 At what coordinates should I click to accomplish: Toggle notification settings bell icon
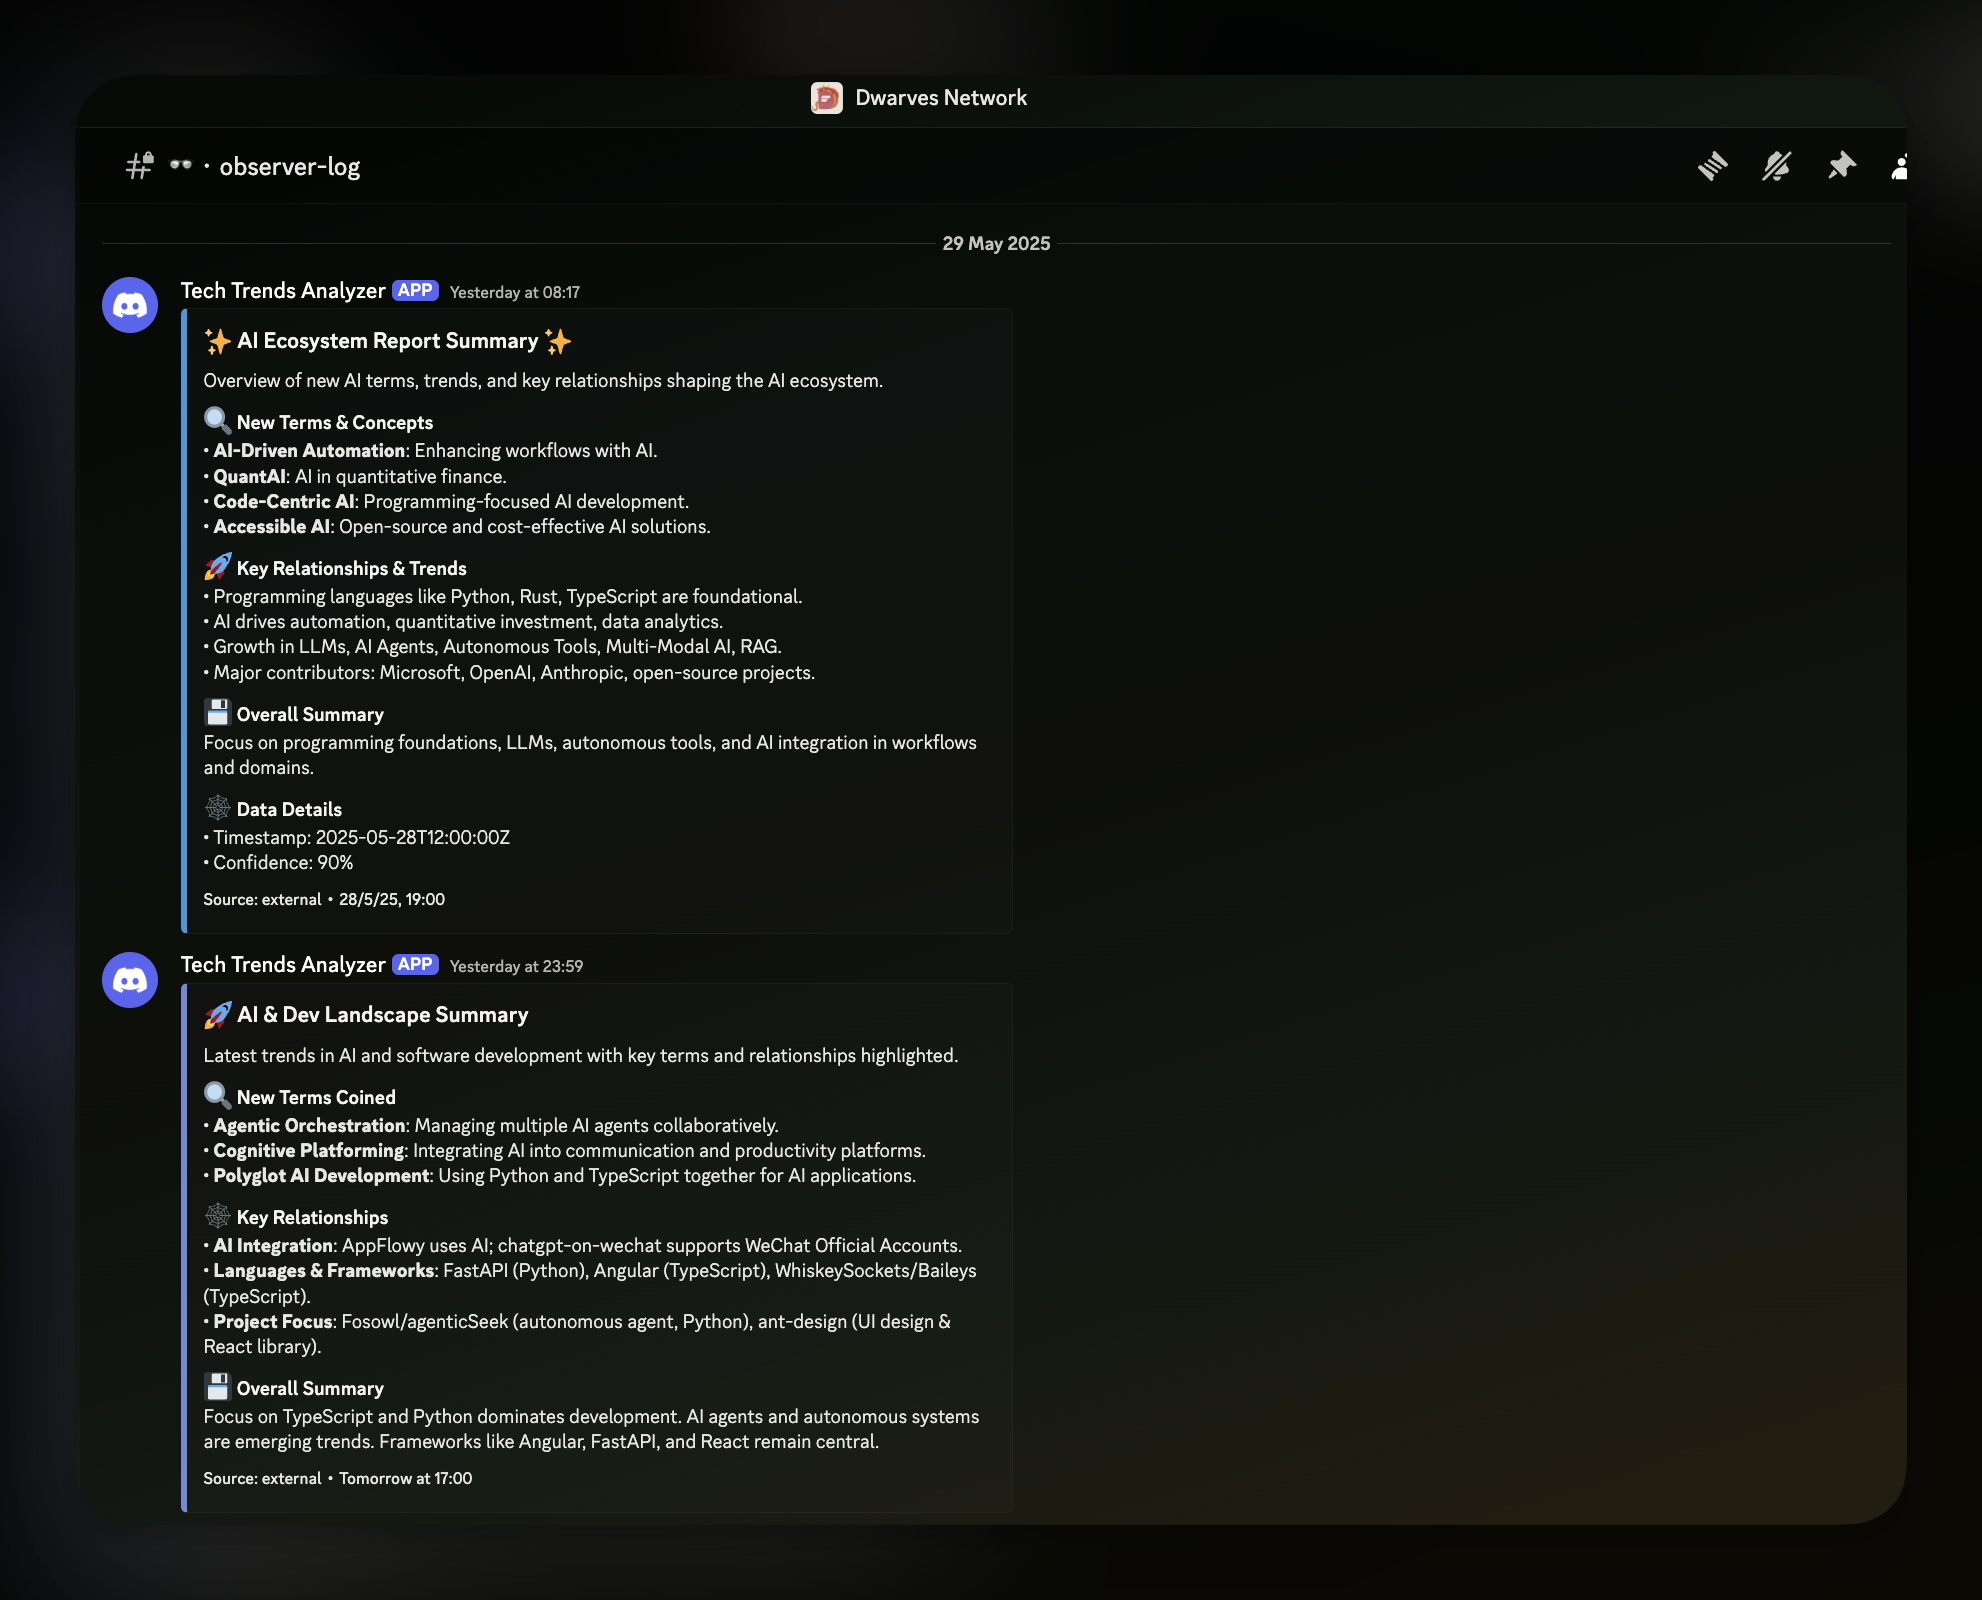tap(1777, 166)
